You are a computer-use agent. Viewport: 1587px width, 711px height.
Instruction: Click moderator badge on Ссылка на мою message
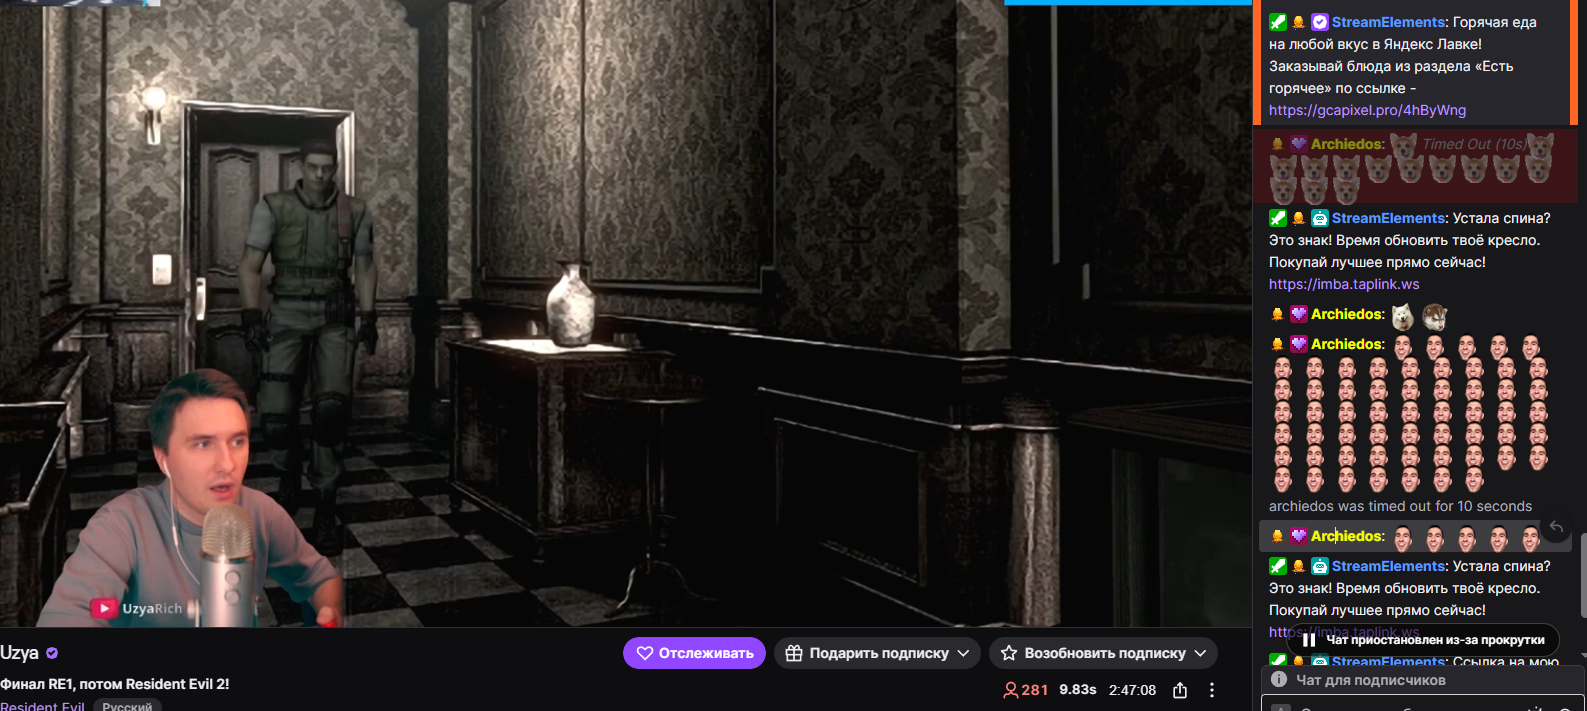pos(1277,661)
